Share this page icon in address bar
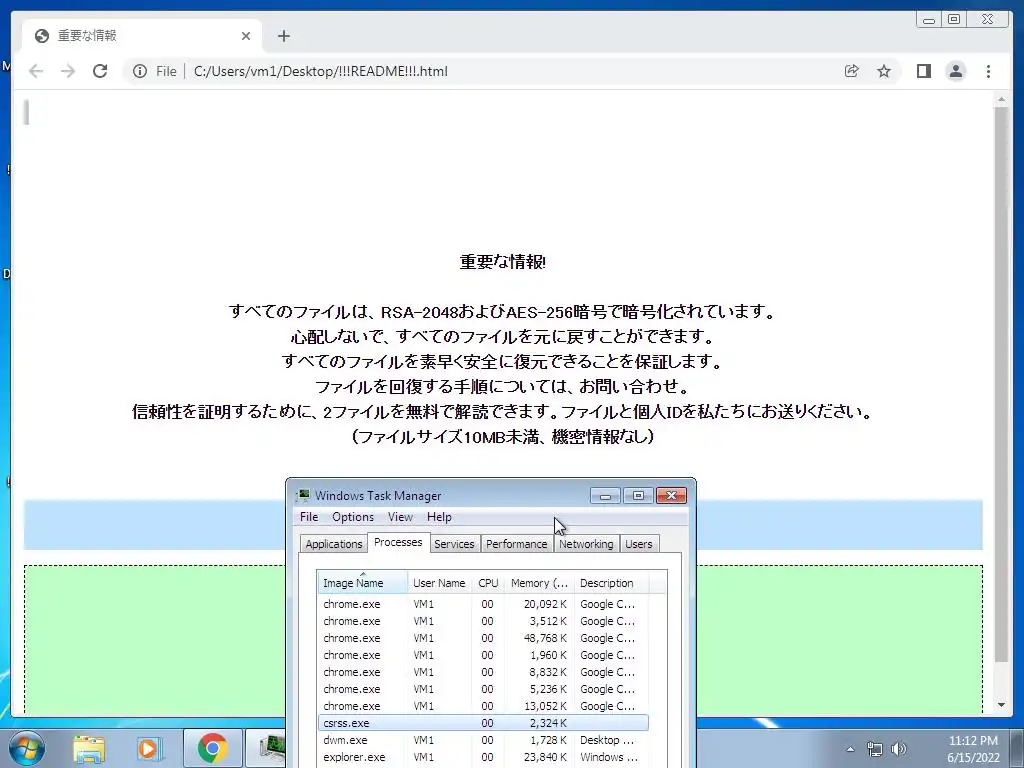Viewport: 1024px width, 768px height. pyautogui.click(x=852, y=71)
